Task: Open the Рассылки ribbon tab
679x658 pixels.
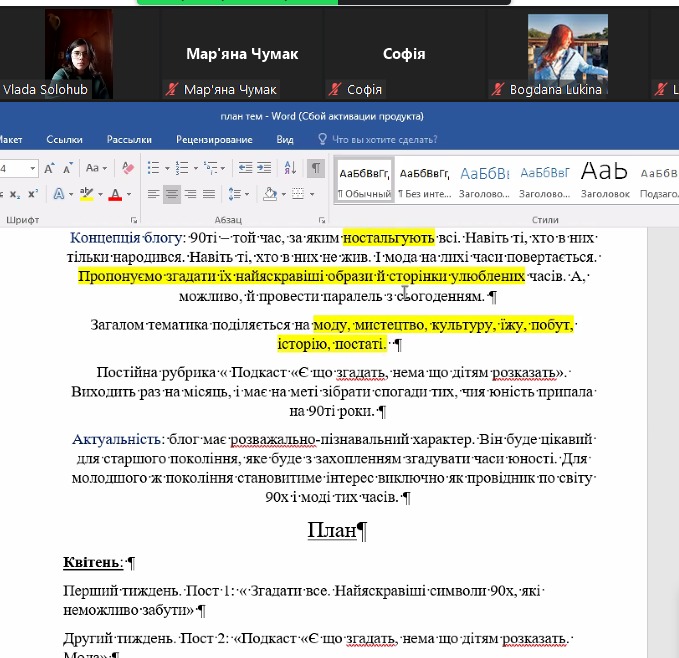Action: point(129,140)
